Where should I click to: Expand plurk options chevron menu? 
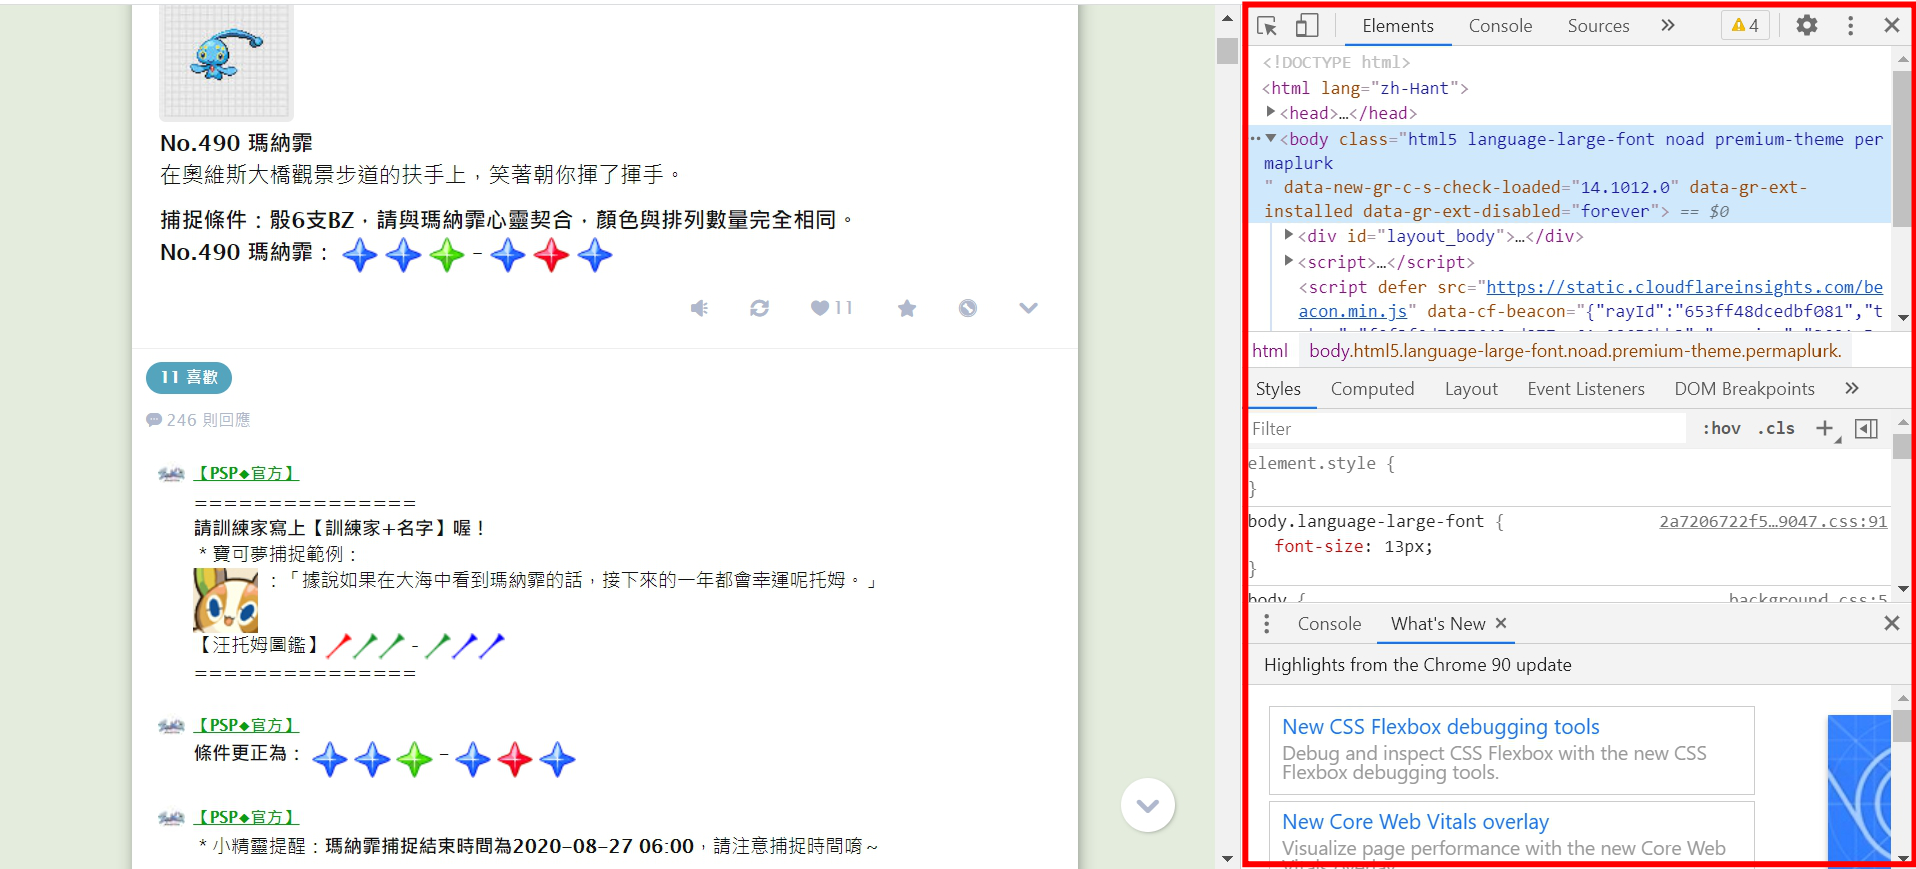tap(1028, 308)
